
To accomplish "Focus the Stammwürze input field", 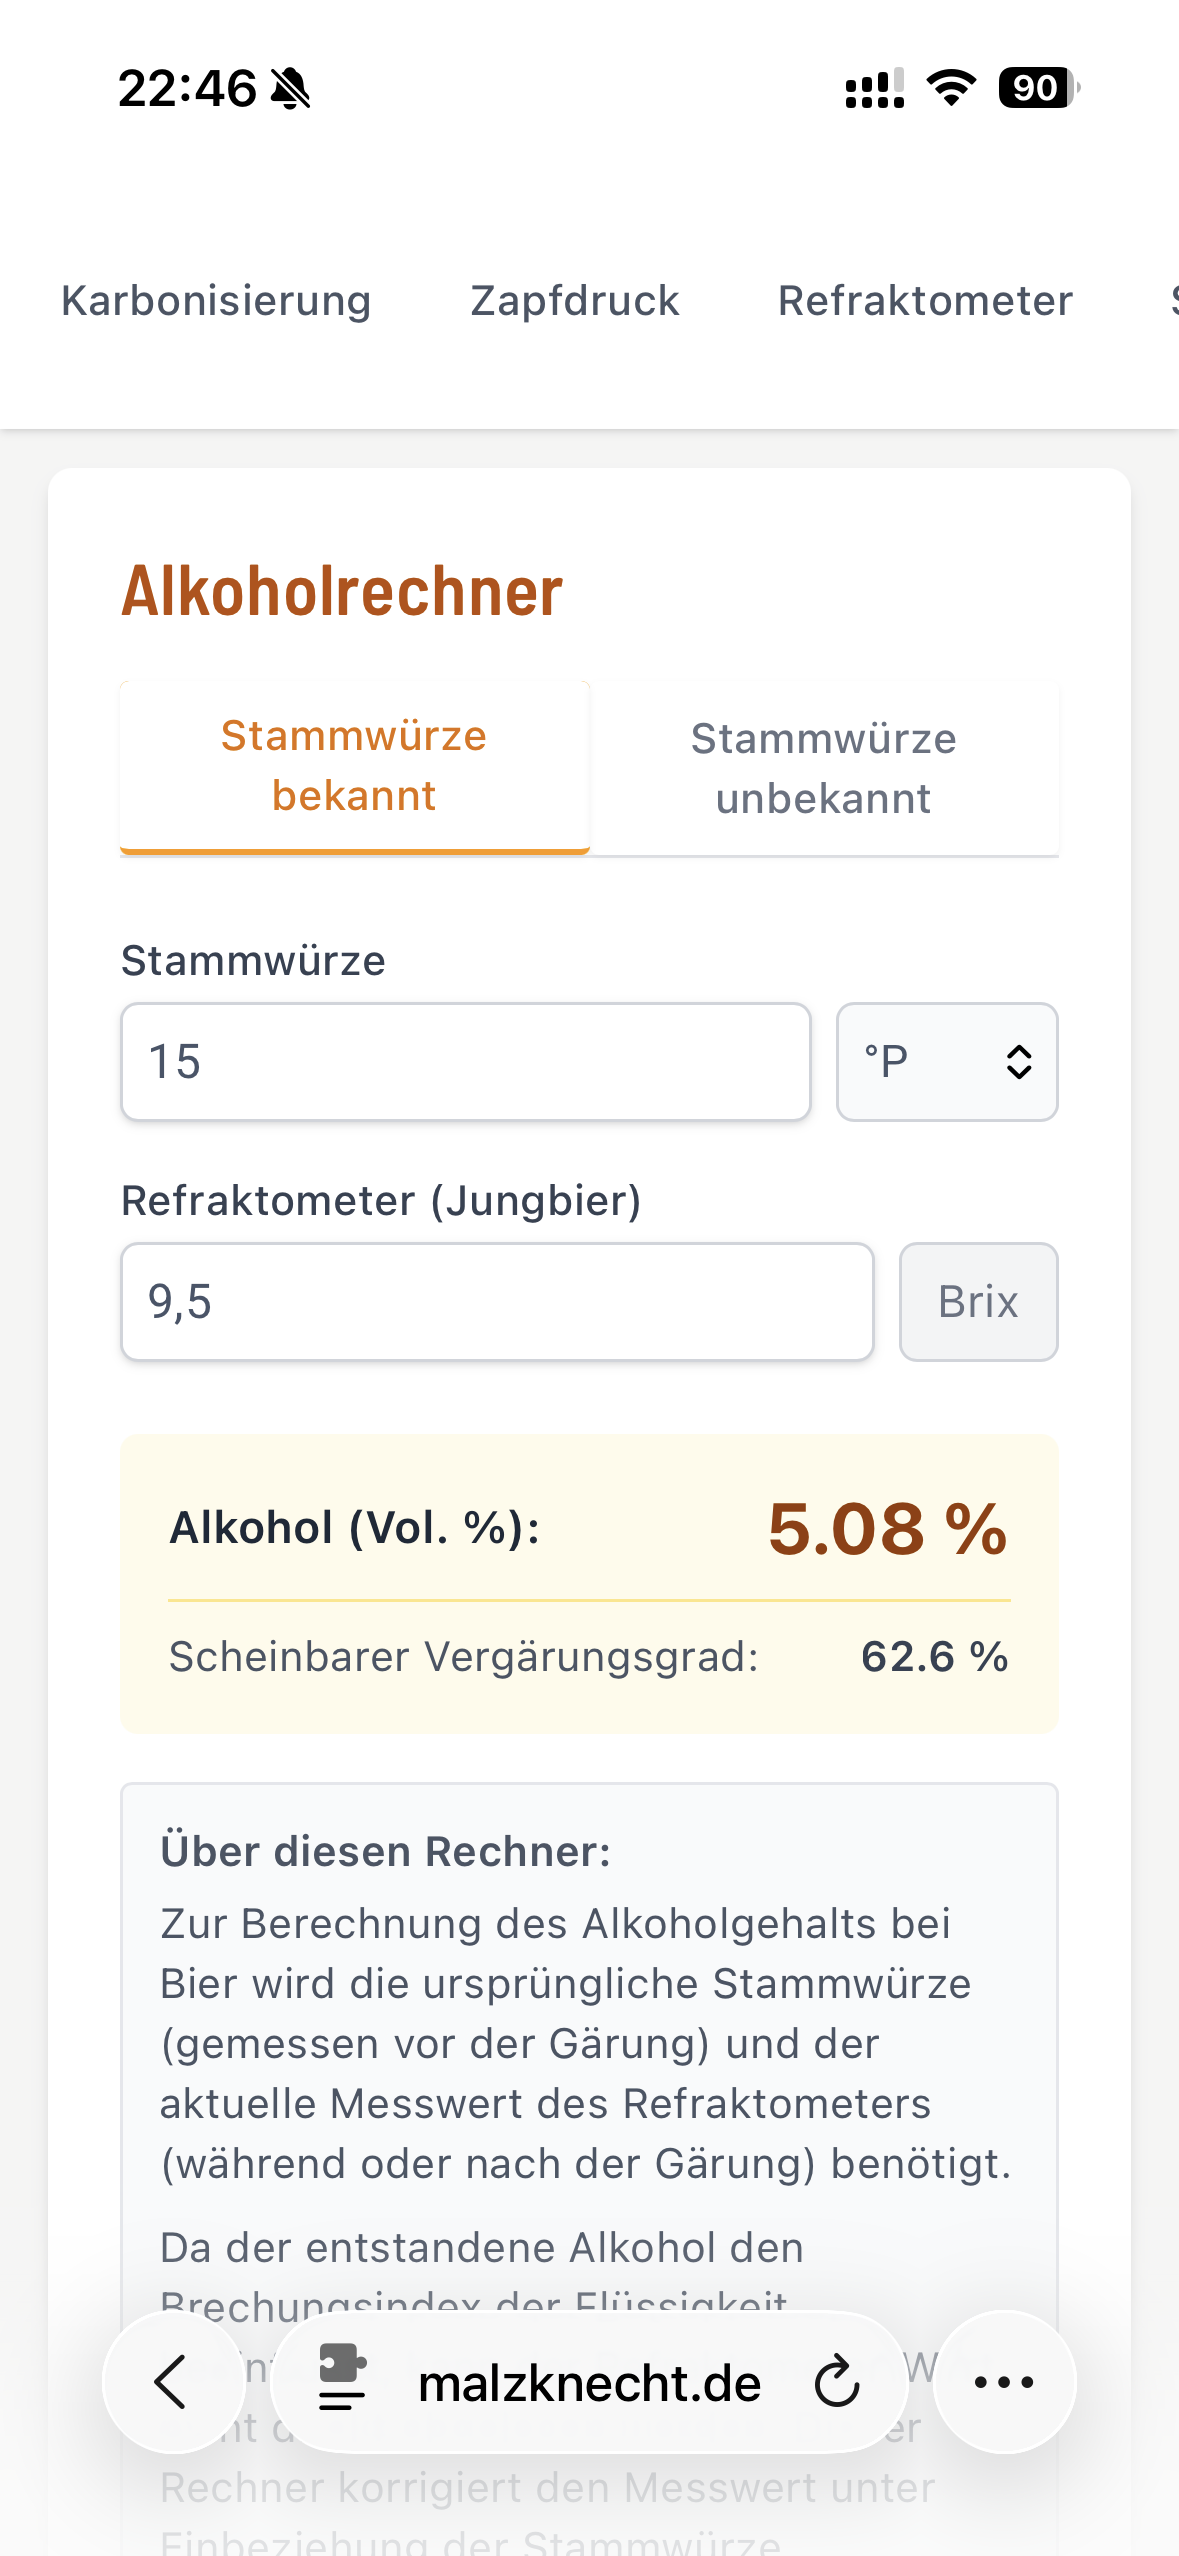I will click(466, 1062).
